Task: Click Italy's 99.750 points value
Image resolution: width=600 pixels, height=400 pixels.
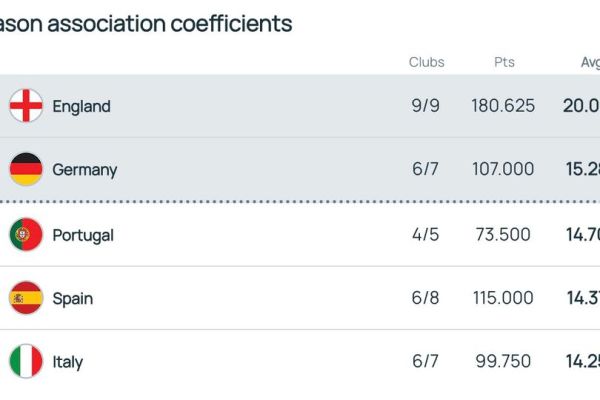Action: pos(503,362)
